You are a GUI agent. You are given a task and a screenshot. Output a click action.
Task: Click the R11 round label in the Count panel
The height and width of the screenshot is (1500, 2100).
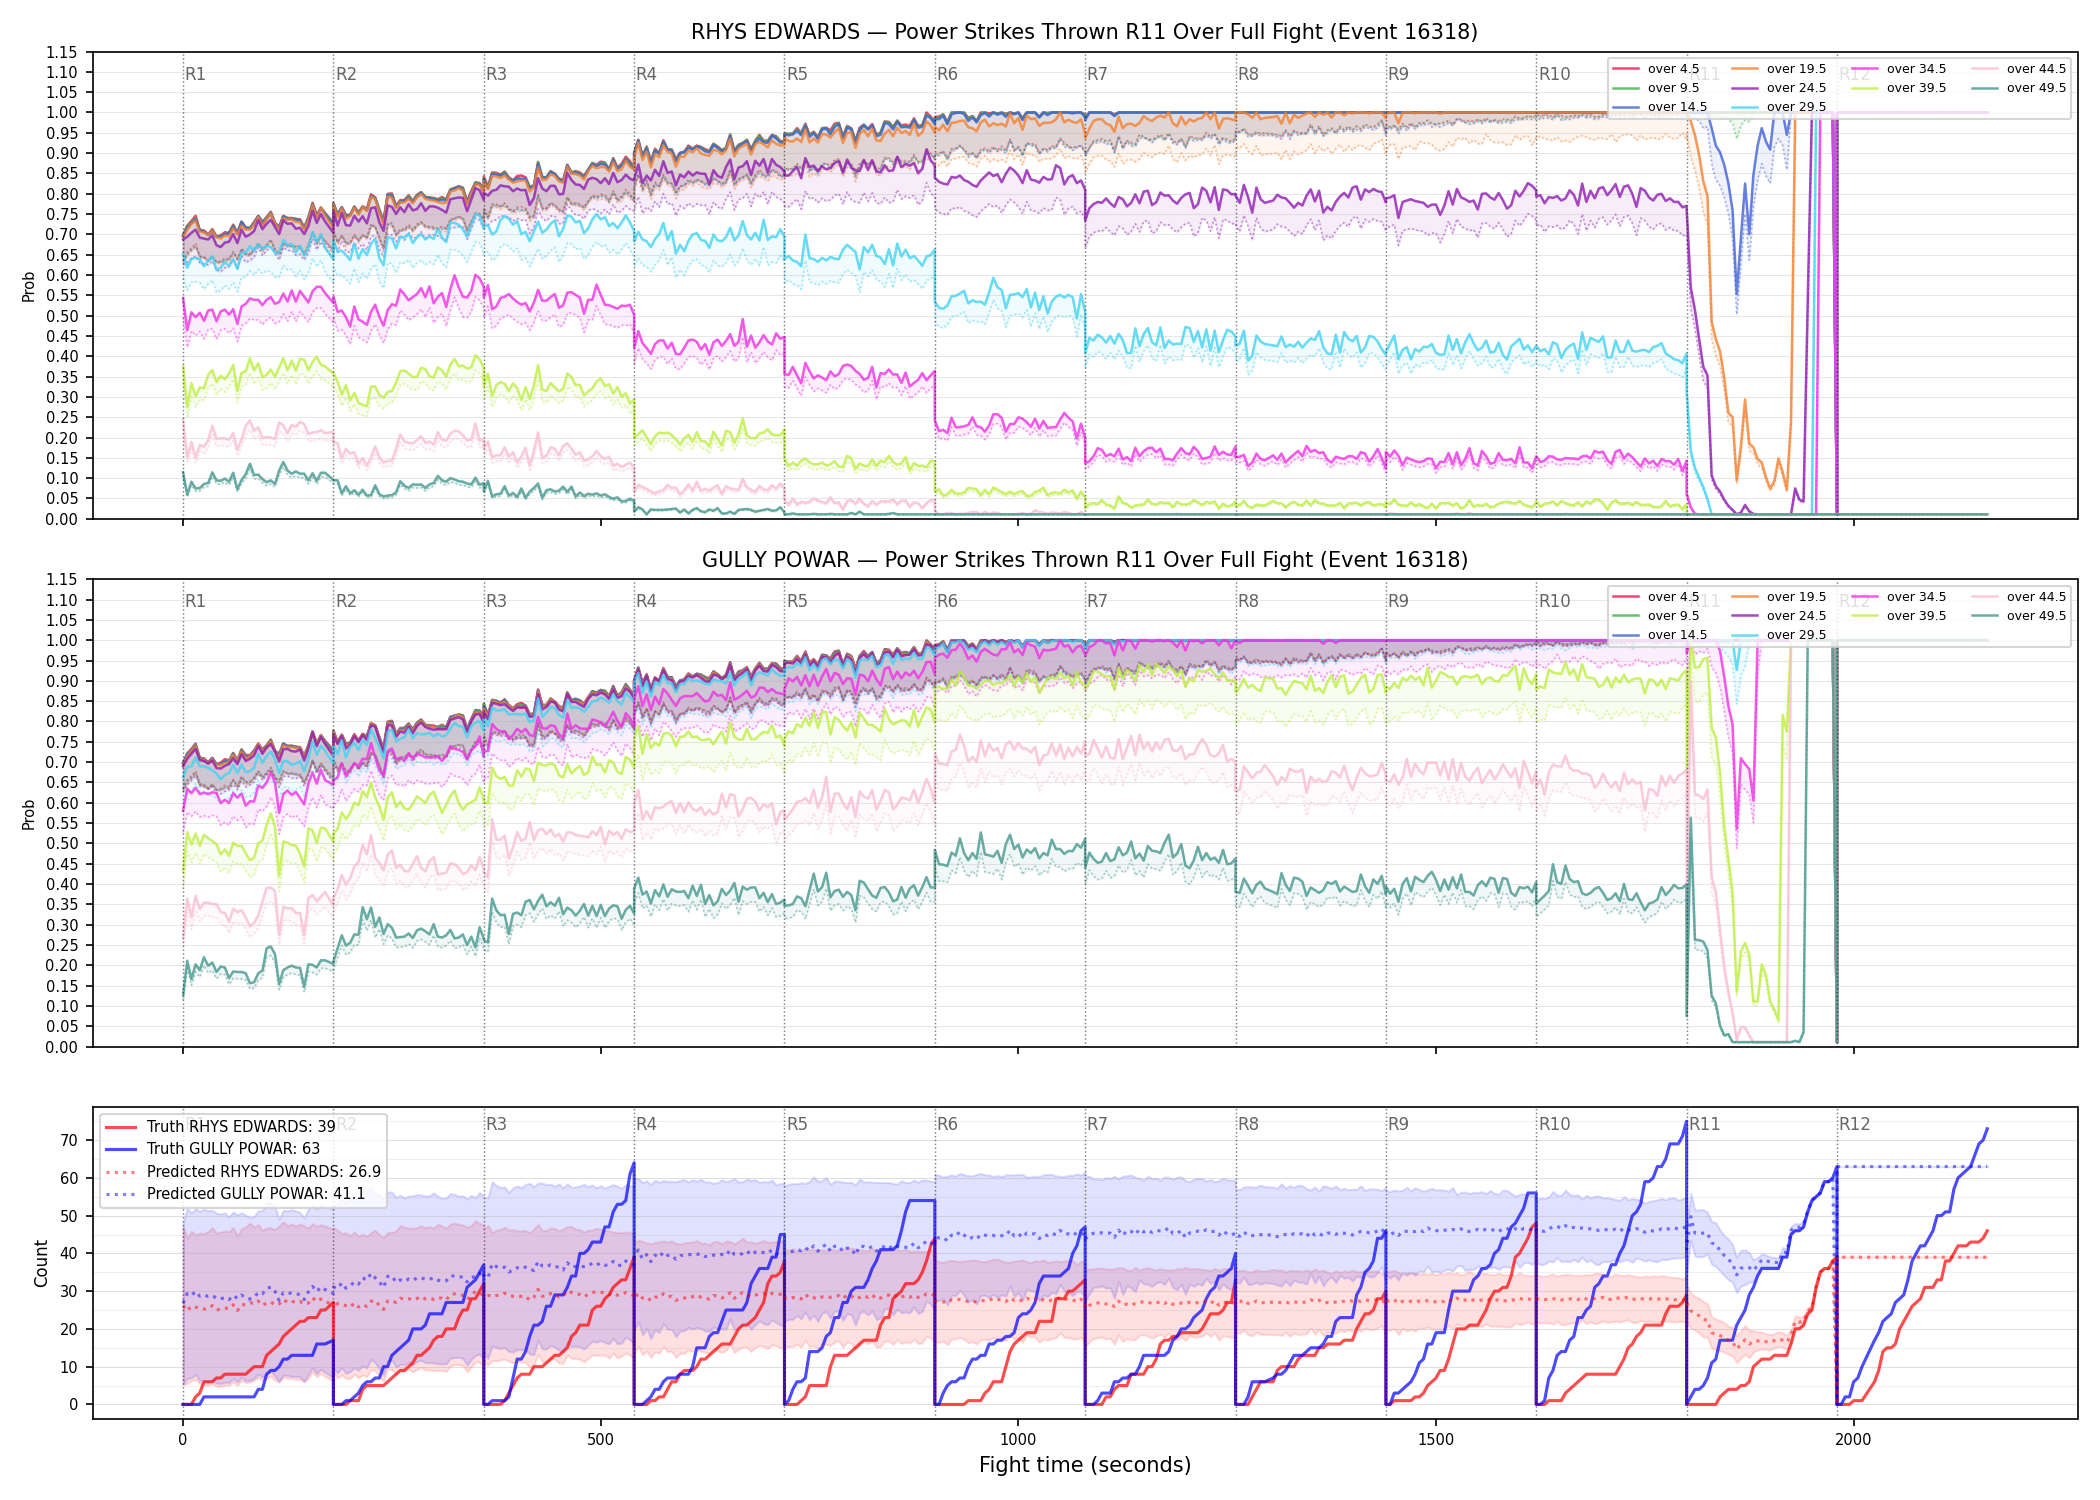tap(1705, 1124)
